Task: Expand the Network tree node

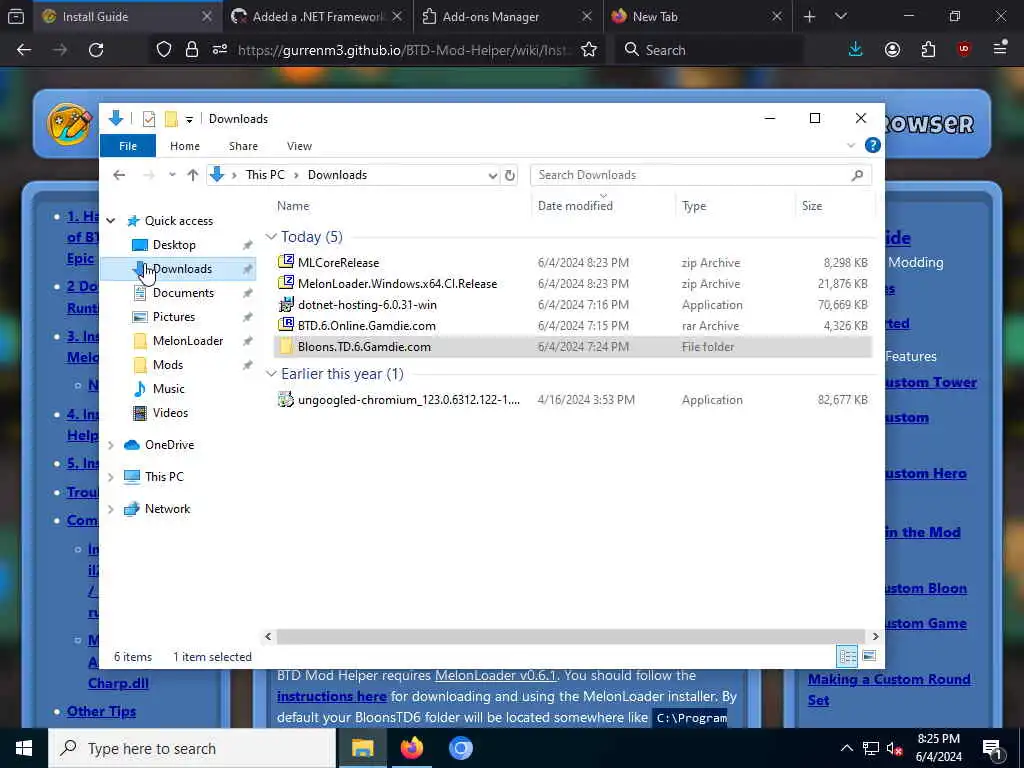Action: coord(111,509)
